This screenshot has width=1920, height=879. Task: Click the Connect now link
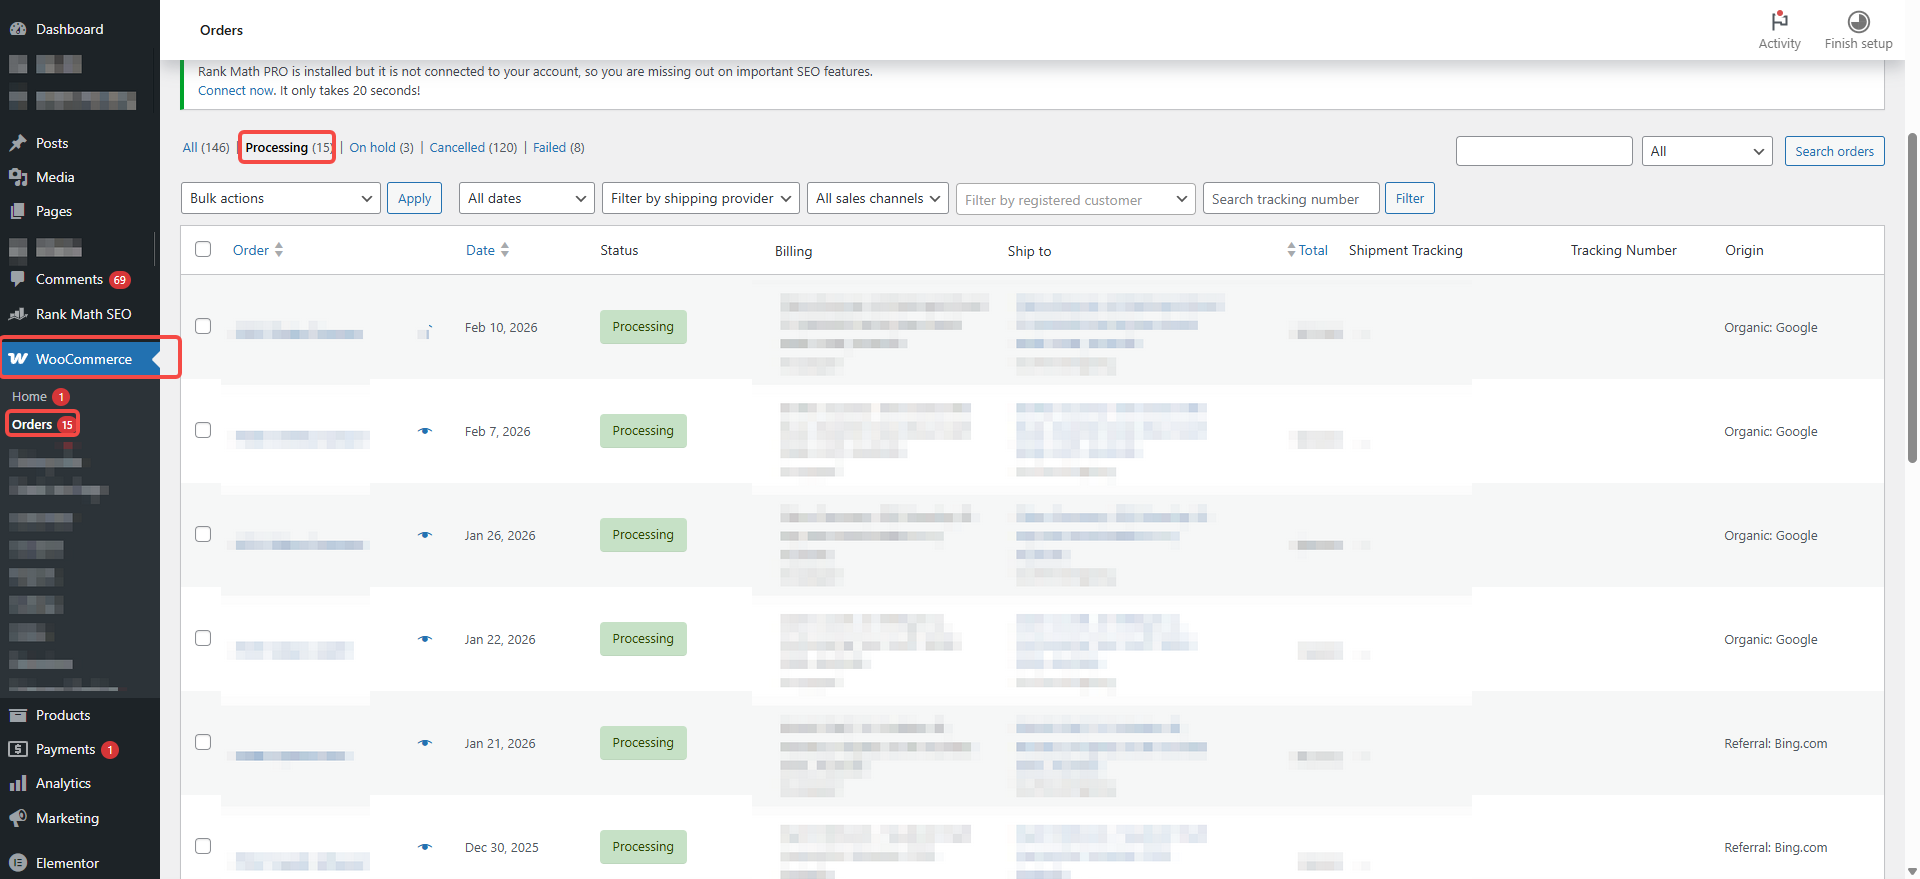pos(235,90)
